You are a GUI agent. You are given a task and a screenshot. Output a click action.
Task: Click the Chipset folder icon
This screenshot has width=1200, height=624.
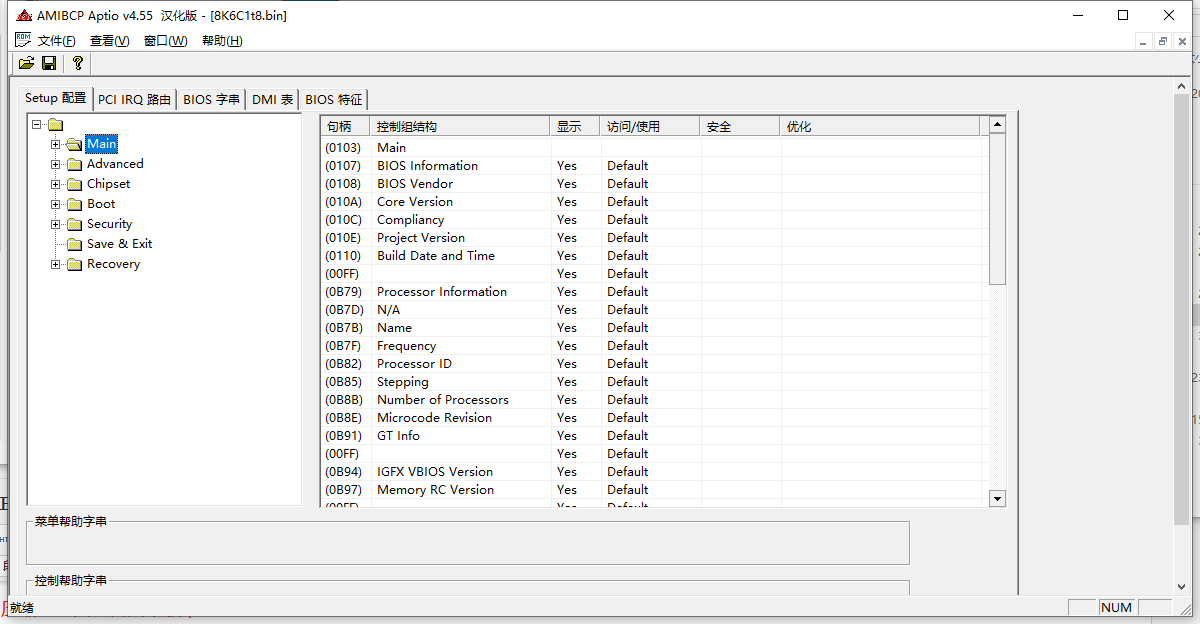(x=75, y=183)
